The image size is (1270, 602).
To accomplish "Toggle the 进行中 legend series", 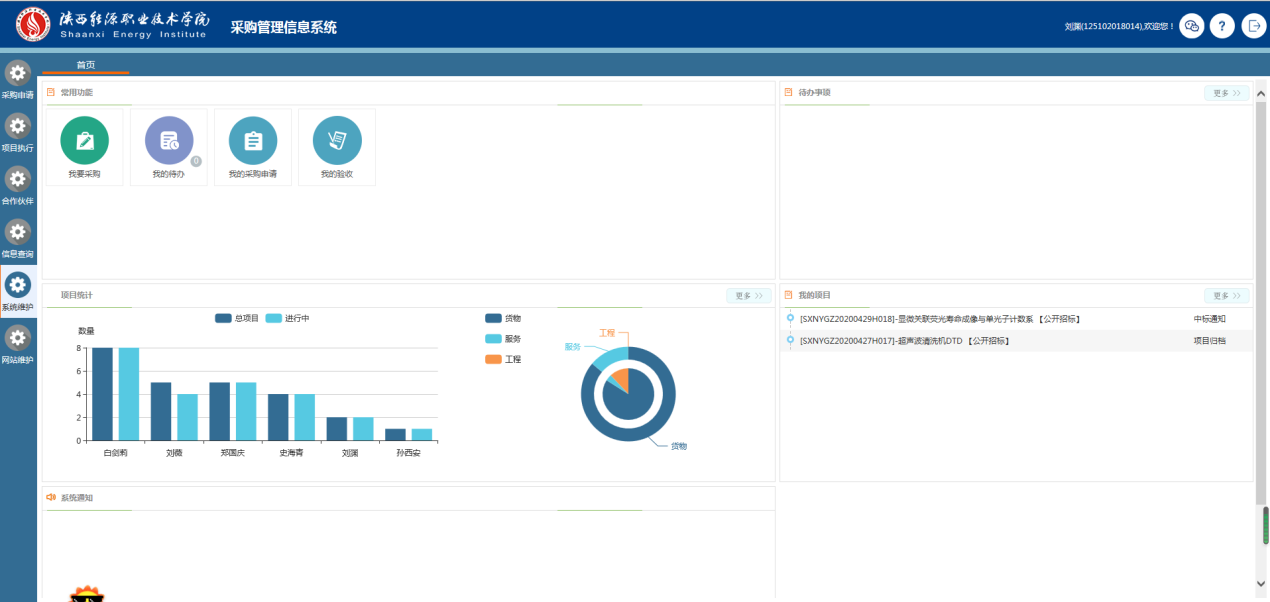I will point(287,318).
